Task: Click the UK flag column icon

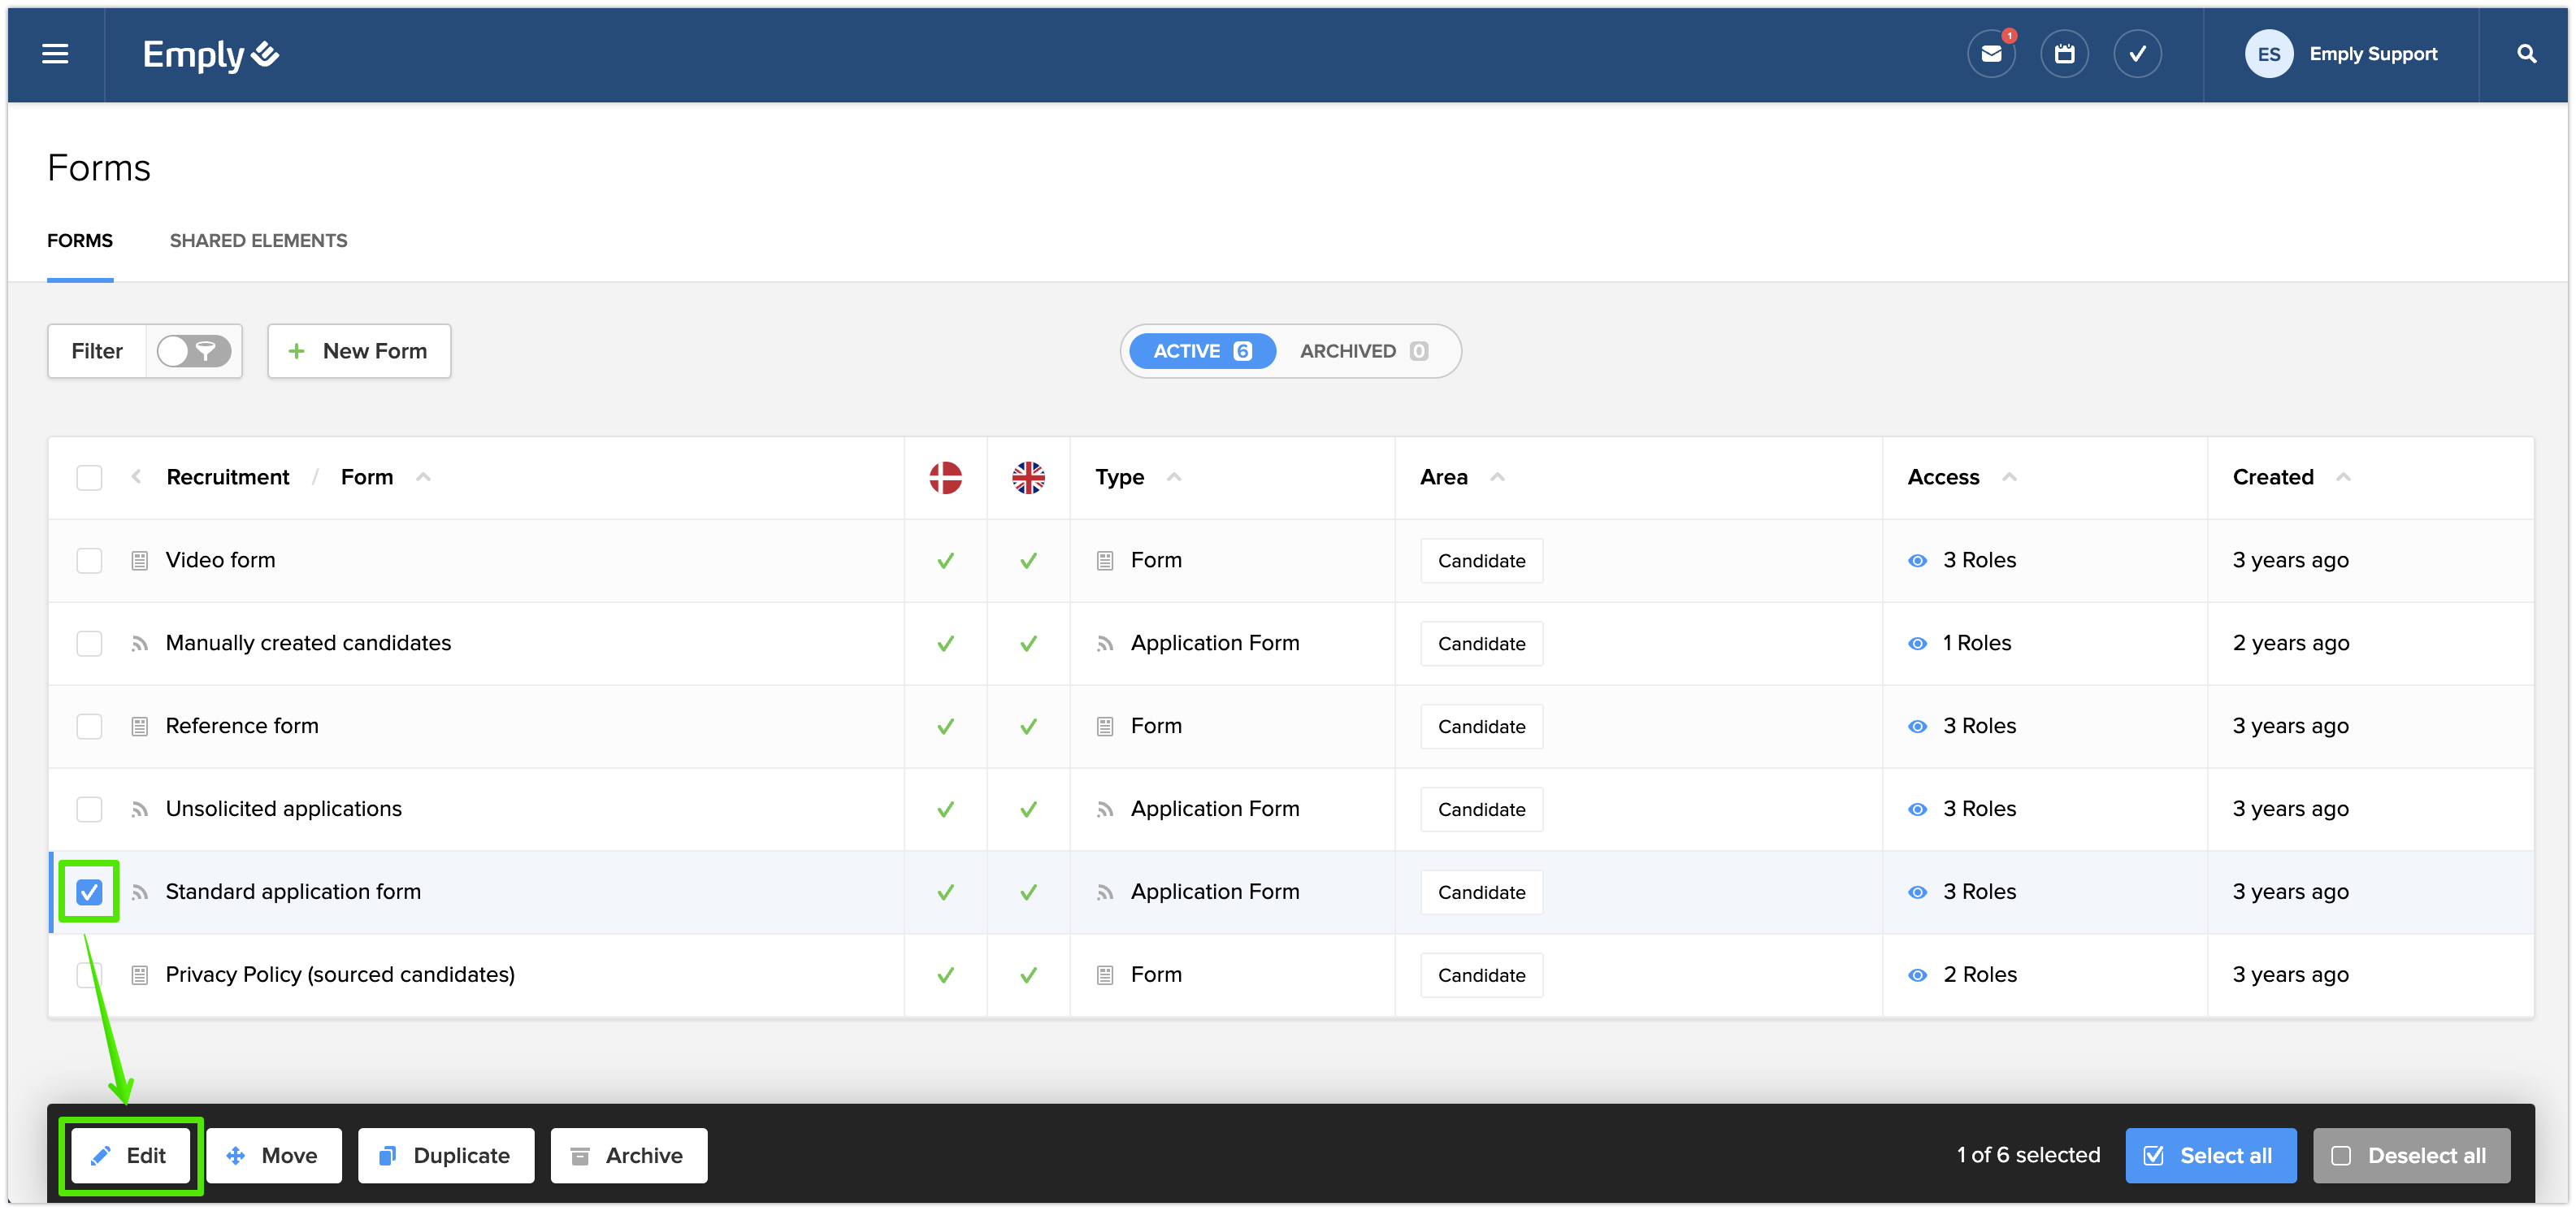Action: tap(1028, 477)
